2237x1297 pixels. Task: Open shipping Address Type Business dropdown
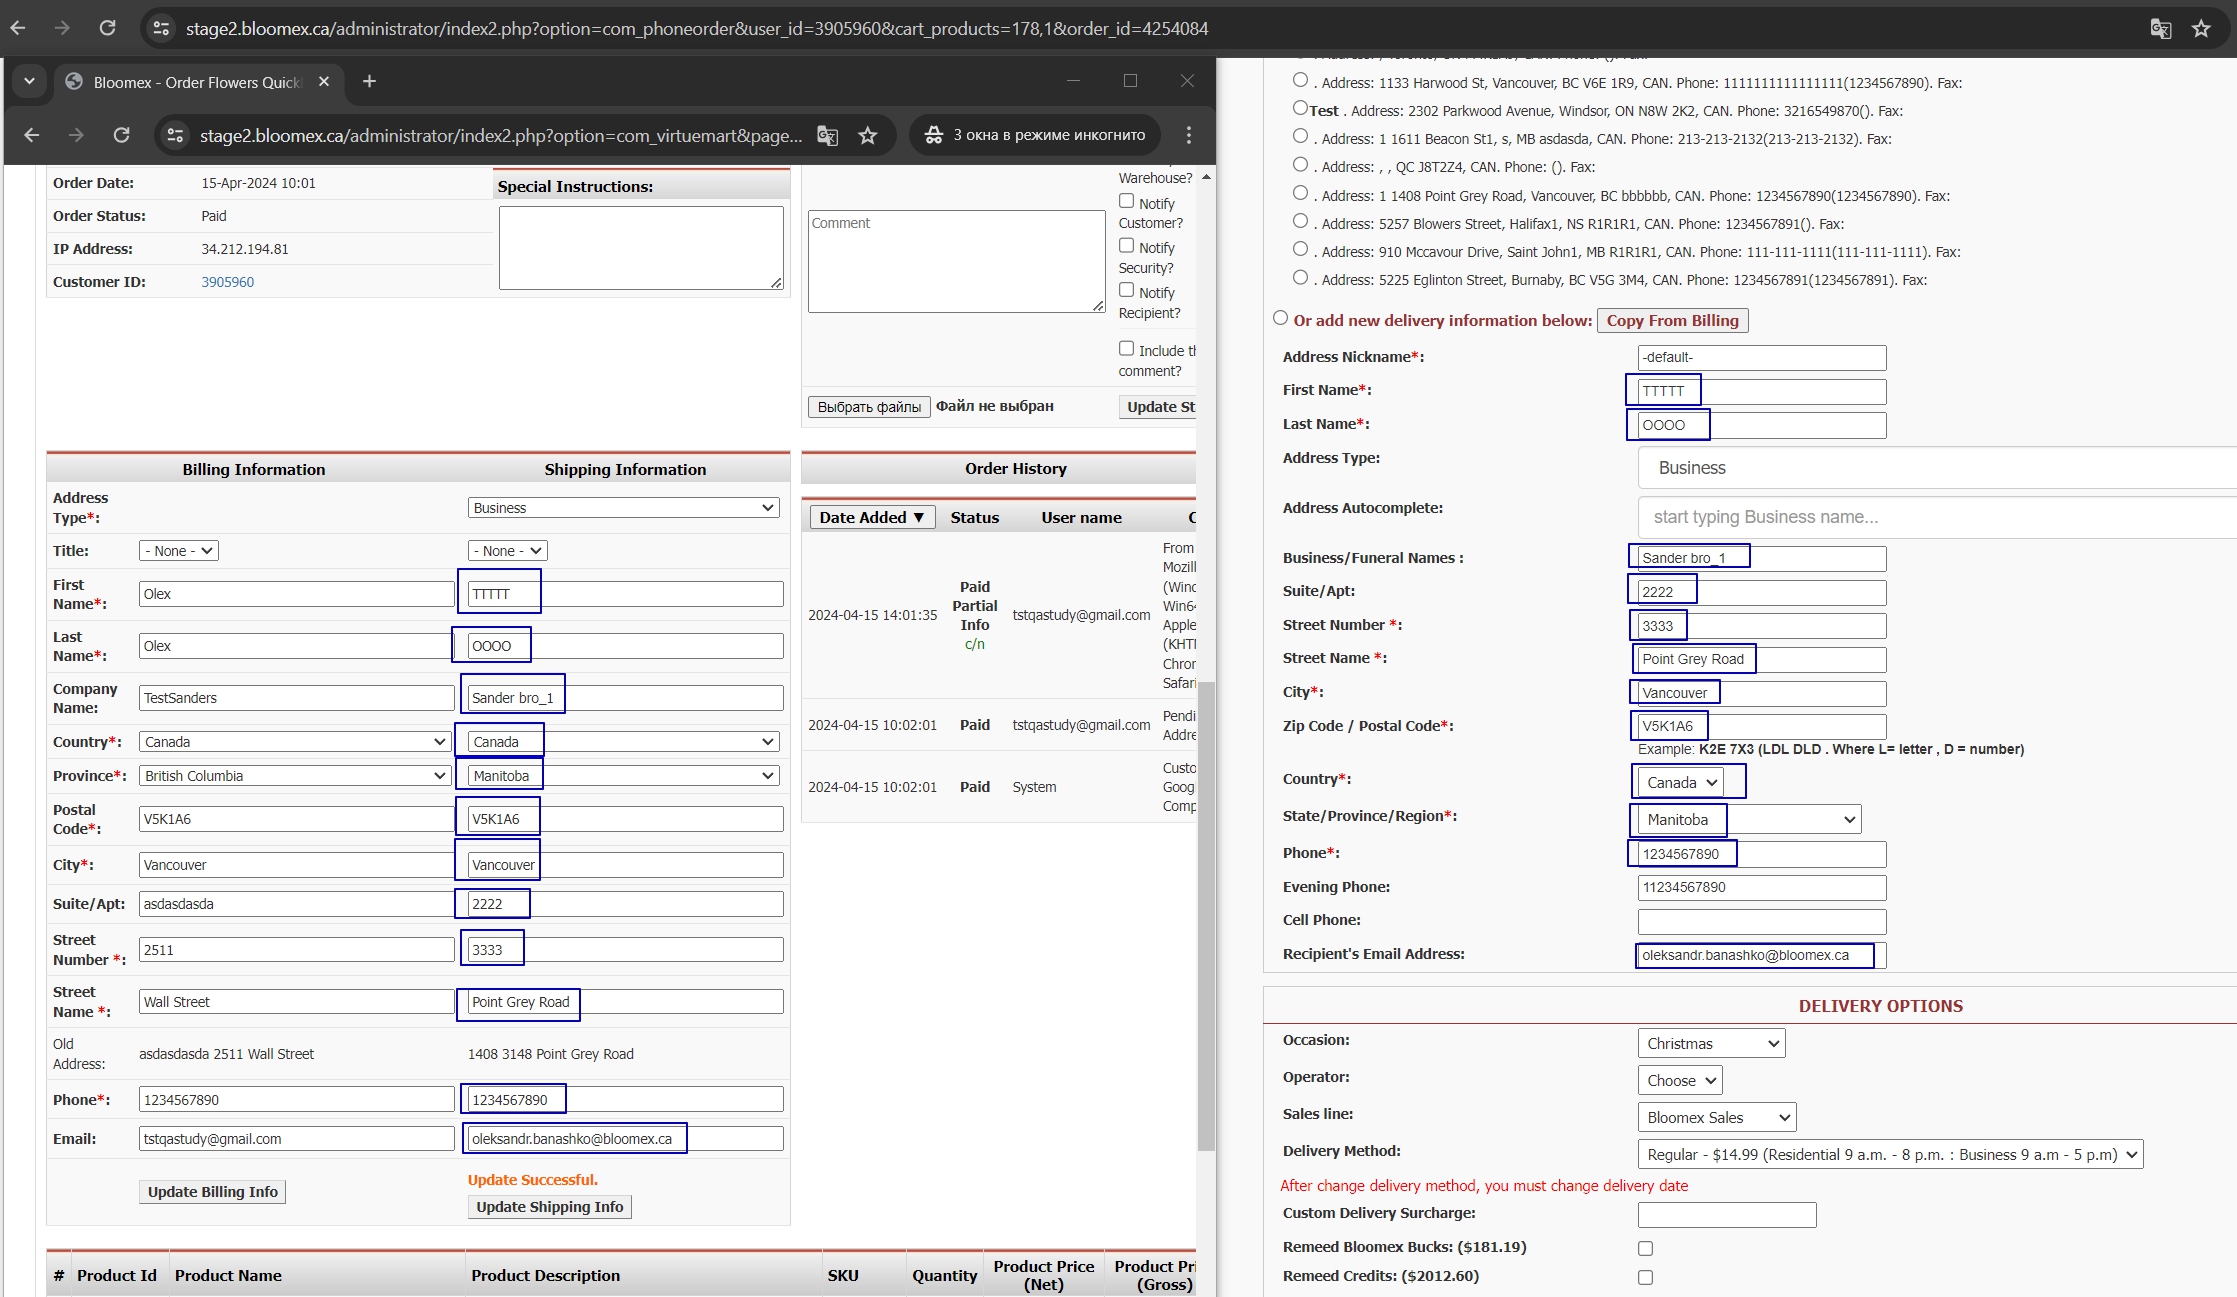pyautogui.click(x=623, y=508)
